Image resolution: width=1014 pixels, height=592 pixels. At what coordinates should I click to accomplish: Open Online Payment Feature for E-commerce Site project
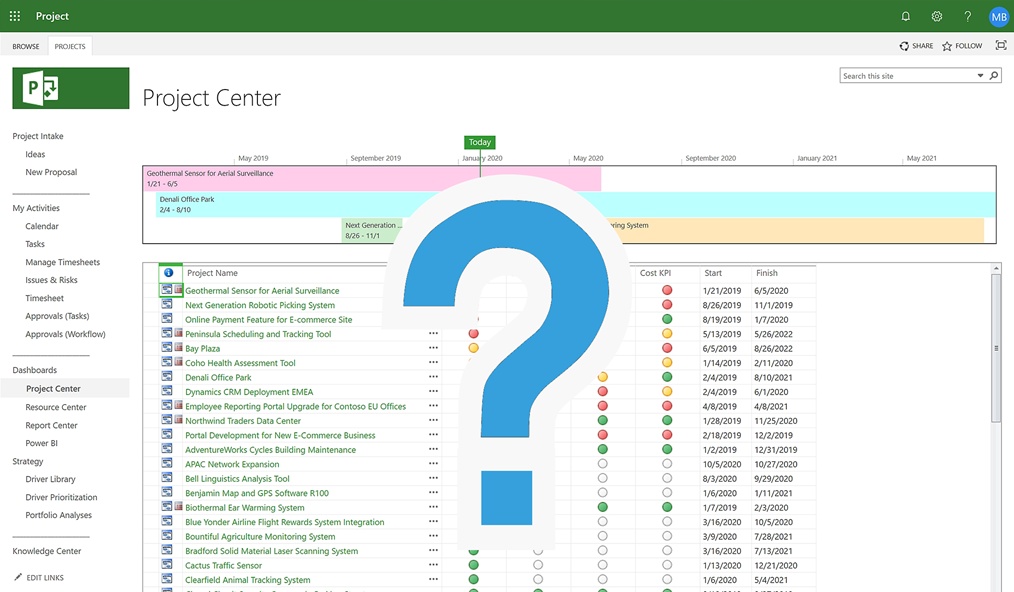[268, 320]
